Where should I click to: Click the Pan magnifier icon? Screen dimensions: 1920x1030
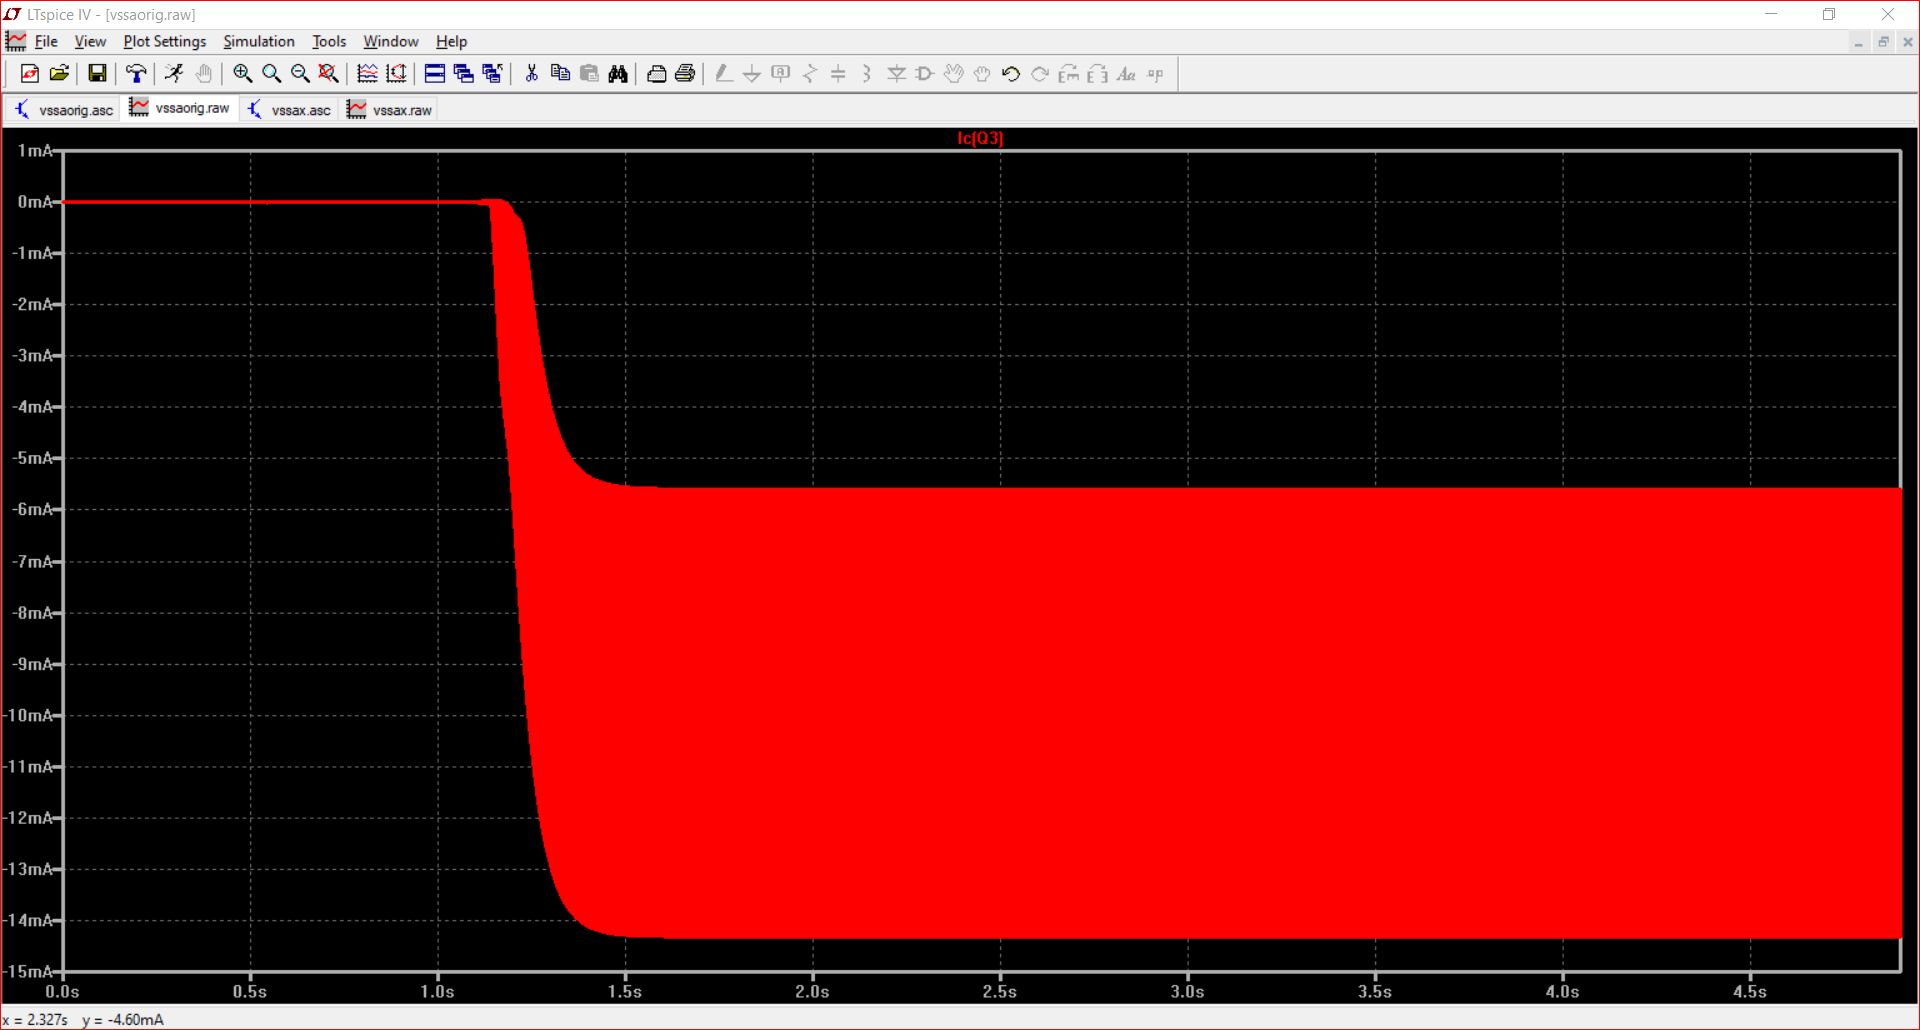271,73
